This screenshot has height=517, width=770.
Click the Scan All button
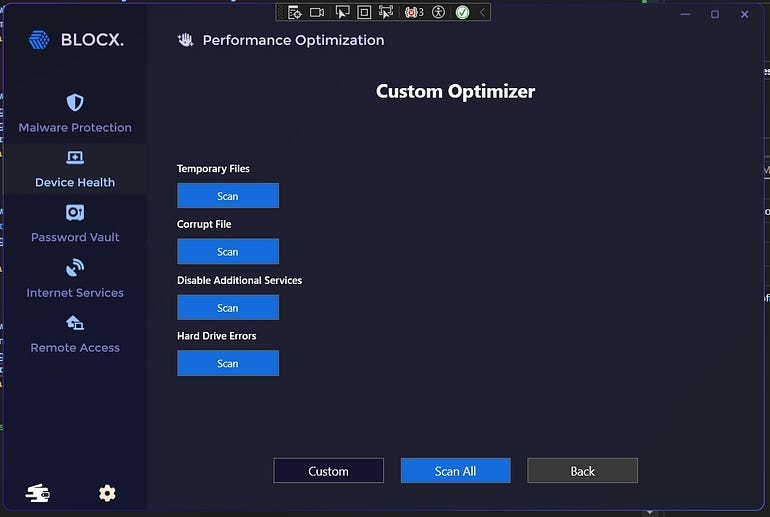[456, 471]
